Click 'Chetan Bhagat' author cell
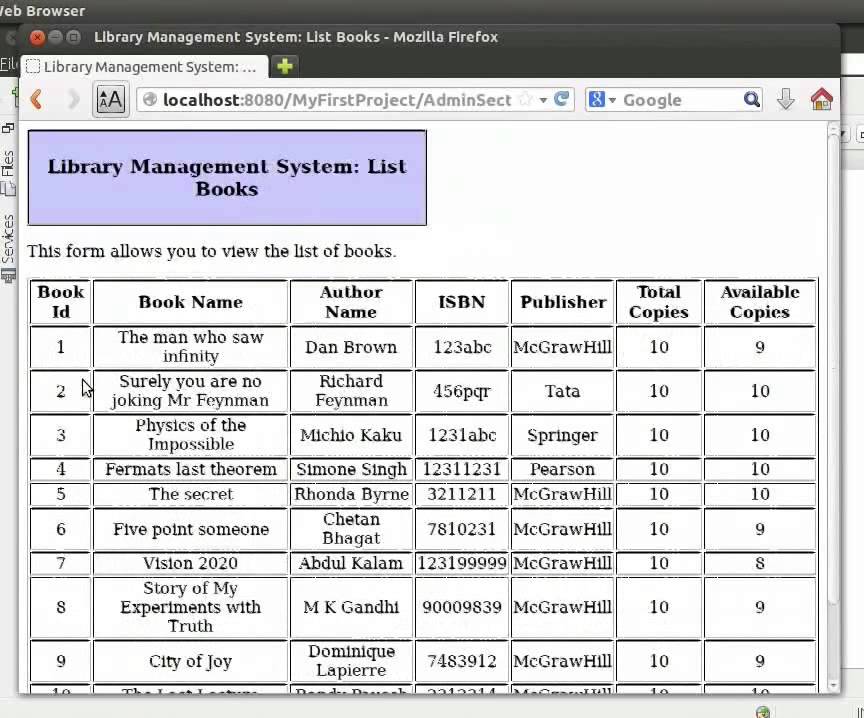 [x=351, y=529]
